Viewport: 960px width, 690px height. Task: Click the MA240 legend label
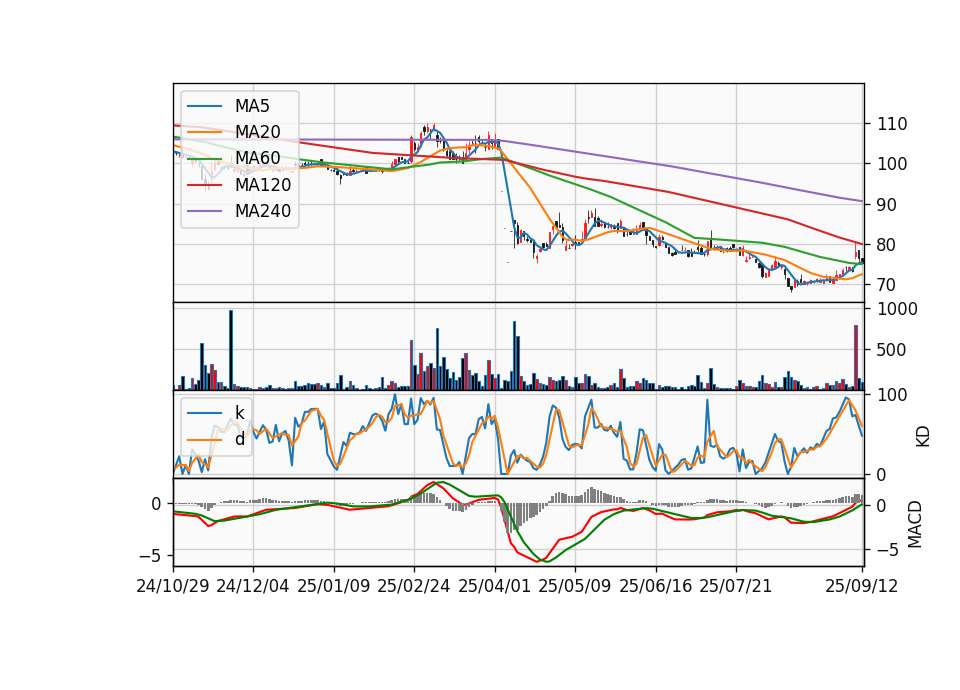click(x=263, y=211)
